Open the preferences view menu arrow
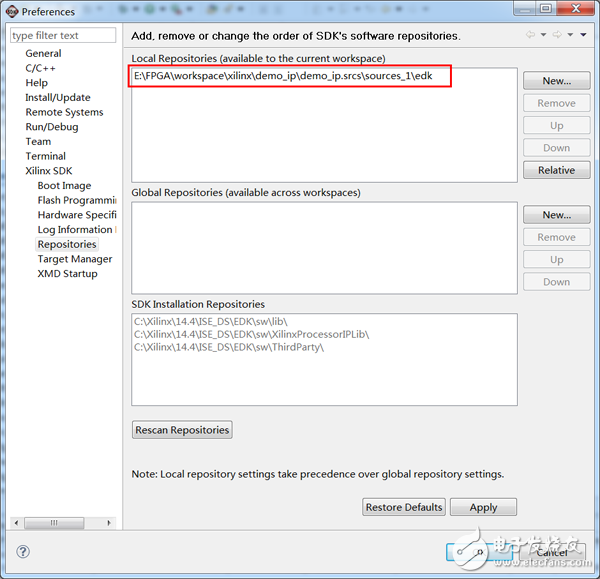600x579 pixels. point(583,35)
